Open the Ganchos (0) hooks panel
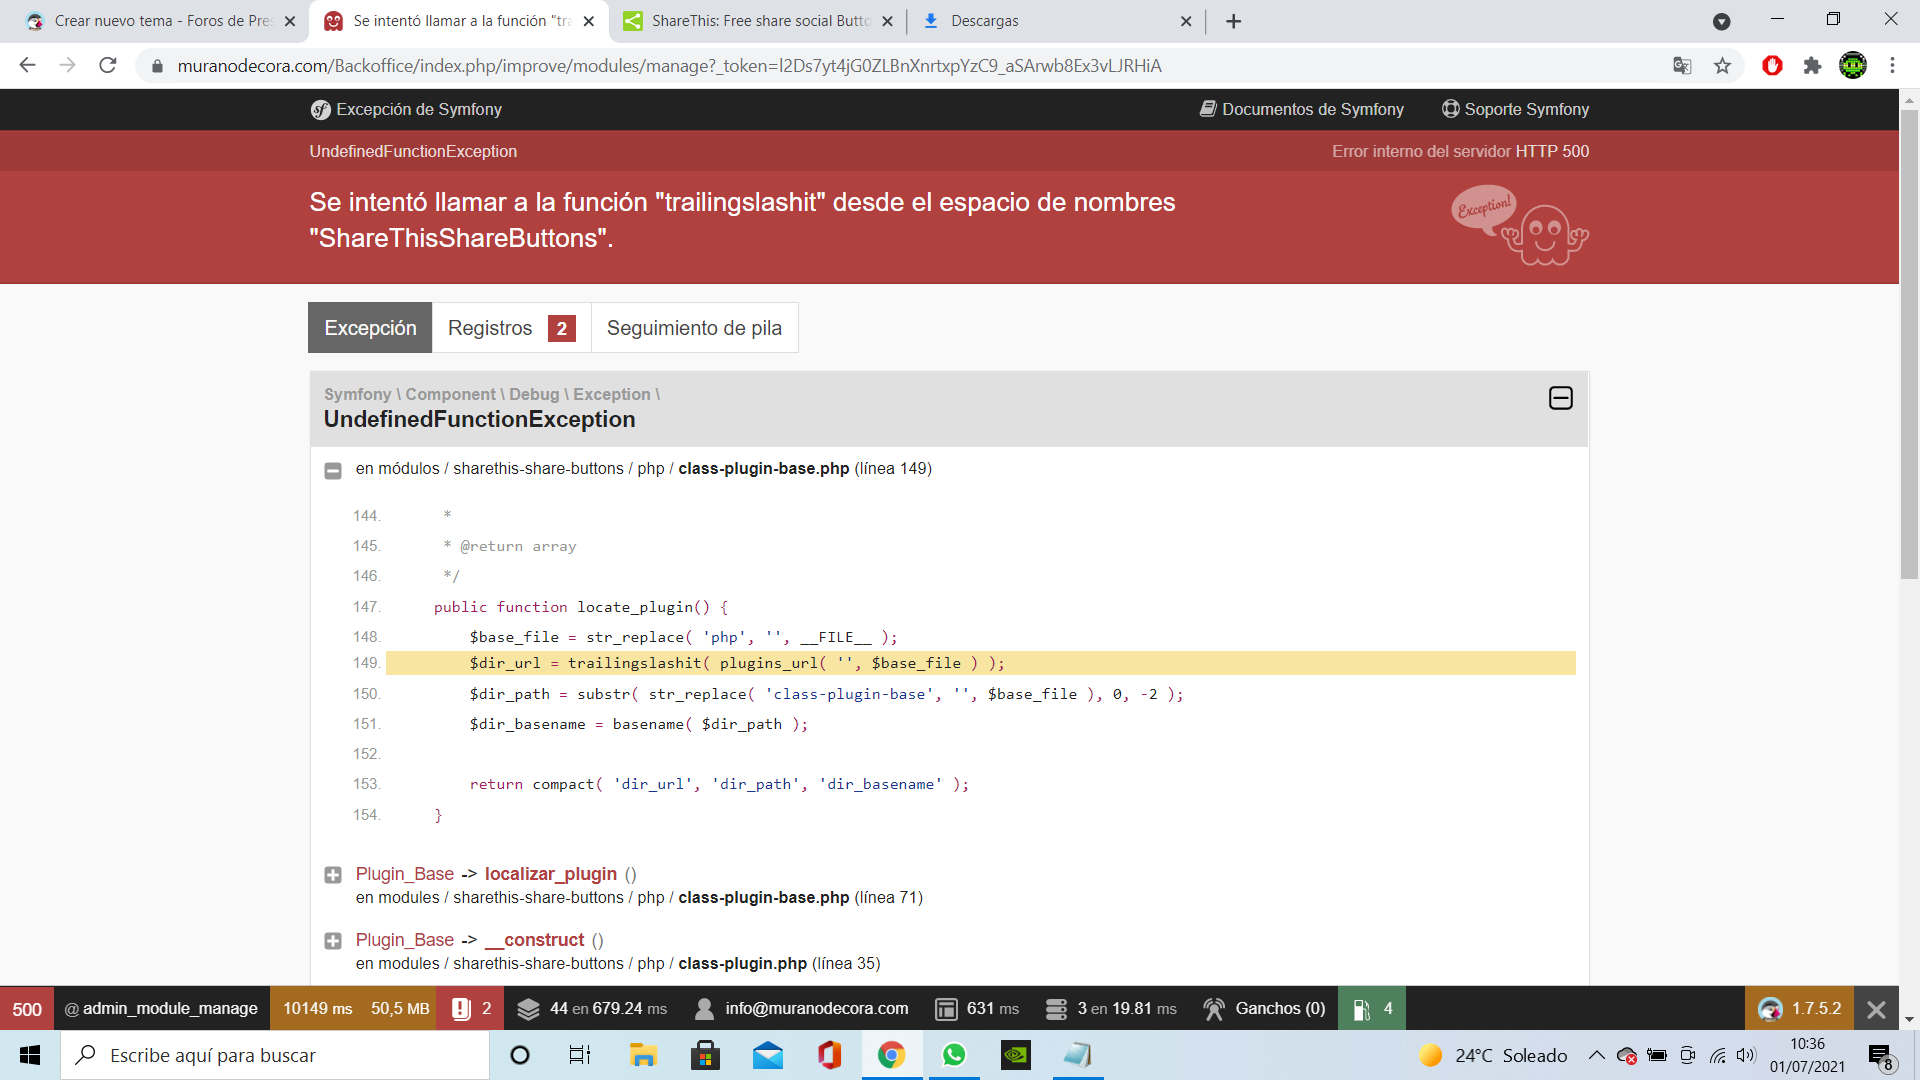 tap(1265, 1009)
